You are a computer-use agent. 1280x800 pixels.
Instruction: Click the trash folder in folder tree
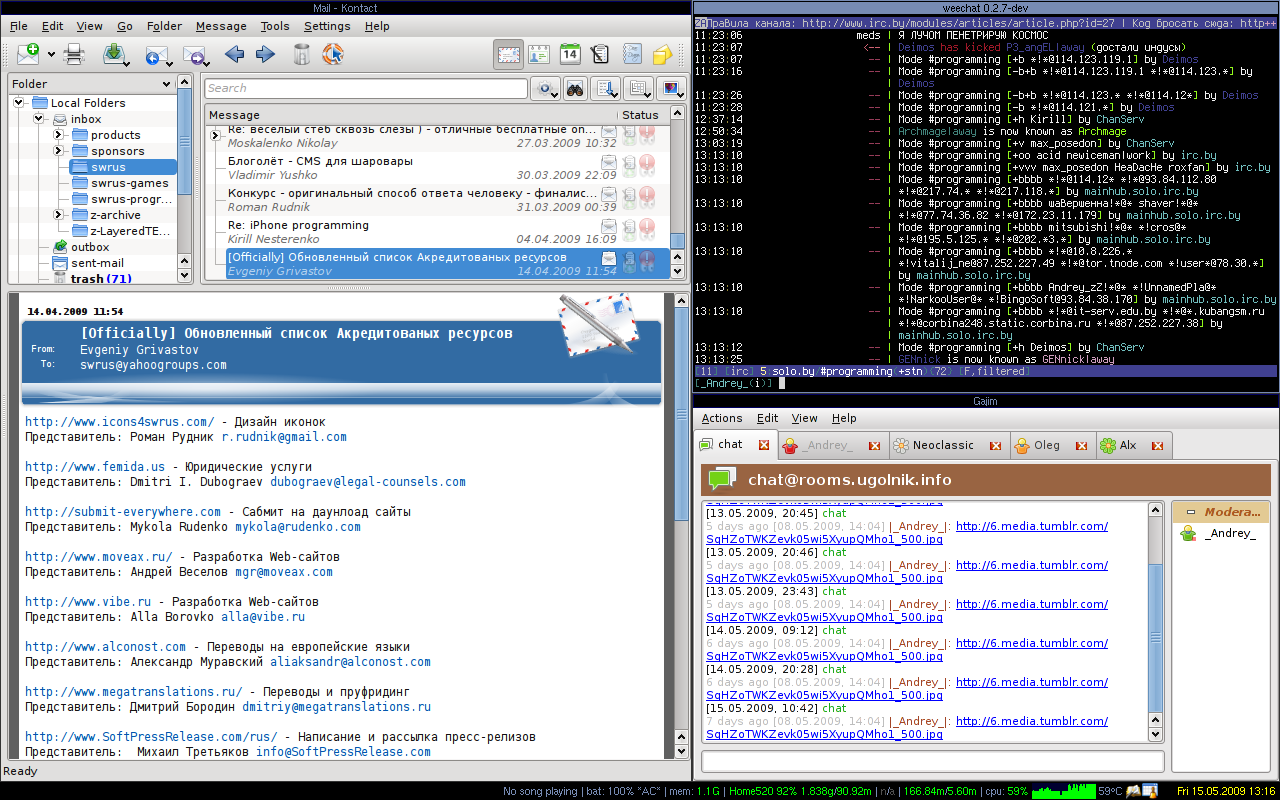(93, 279)
